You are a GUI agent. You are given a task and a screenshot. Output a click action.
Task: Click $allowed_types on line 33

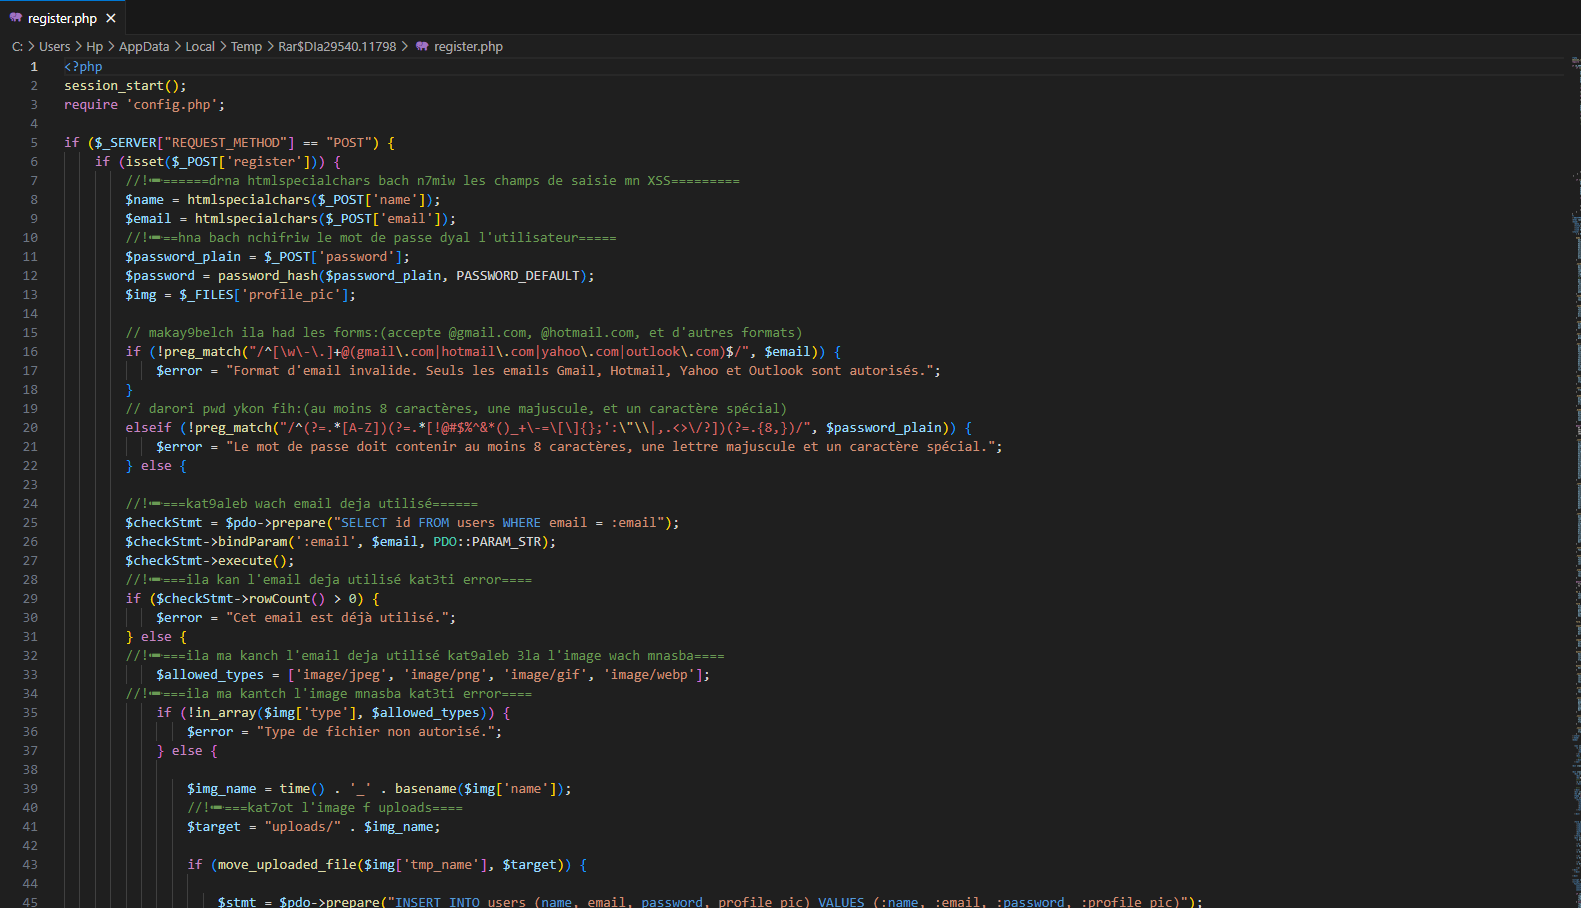210,675
